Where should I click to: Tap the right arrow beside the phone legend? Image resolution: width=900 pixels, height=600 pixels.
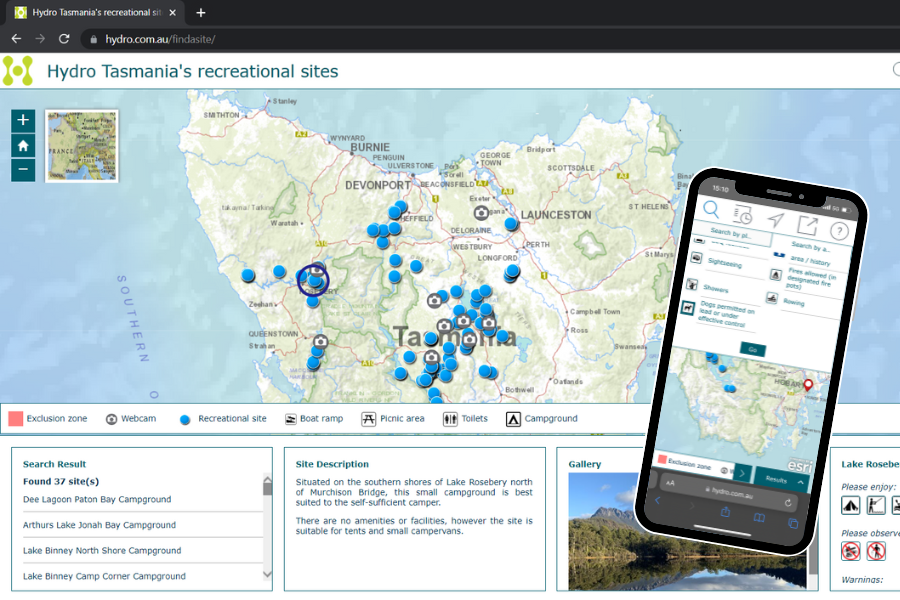(x=742, y=474)
